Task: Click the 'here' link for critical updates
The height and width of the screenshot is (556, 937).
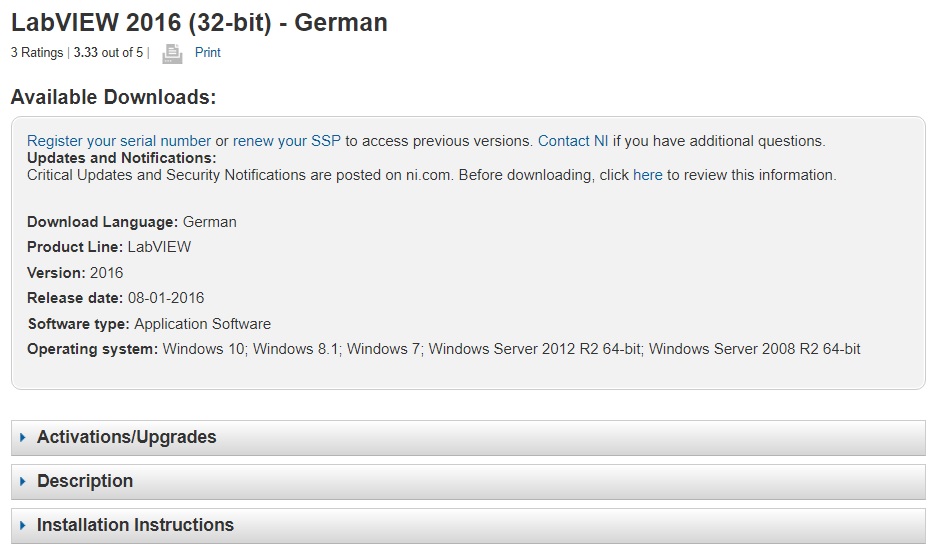Action: 648,175
